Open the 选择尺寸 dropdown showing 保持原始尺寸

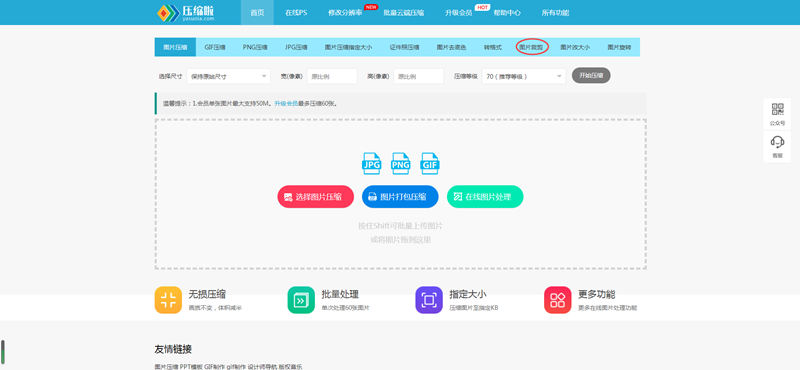coord(229,76)
